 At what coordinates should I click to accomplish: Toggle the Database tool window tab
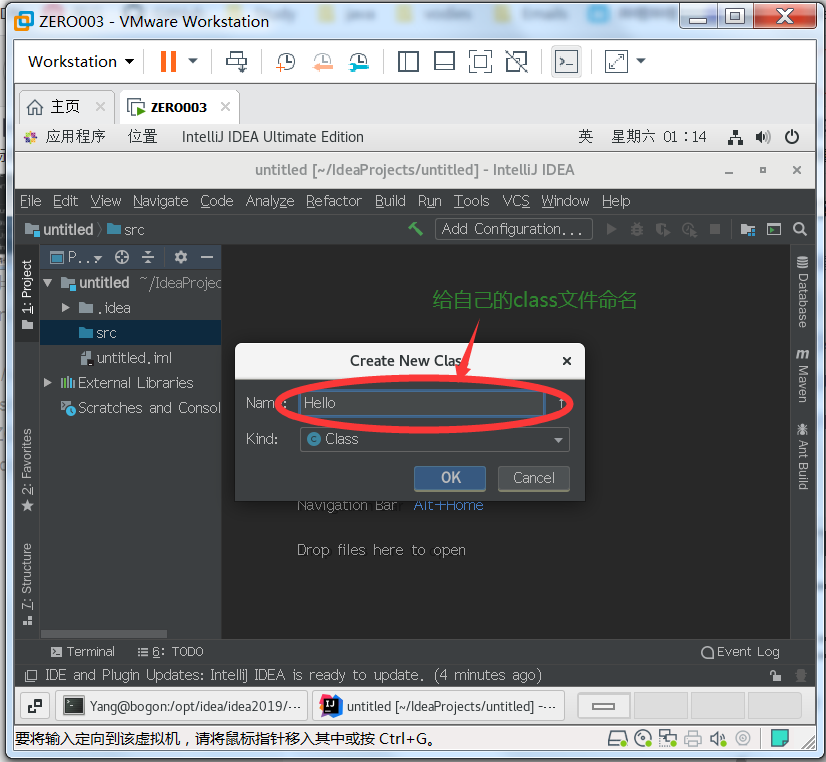[x=802, y=291]
